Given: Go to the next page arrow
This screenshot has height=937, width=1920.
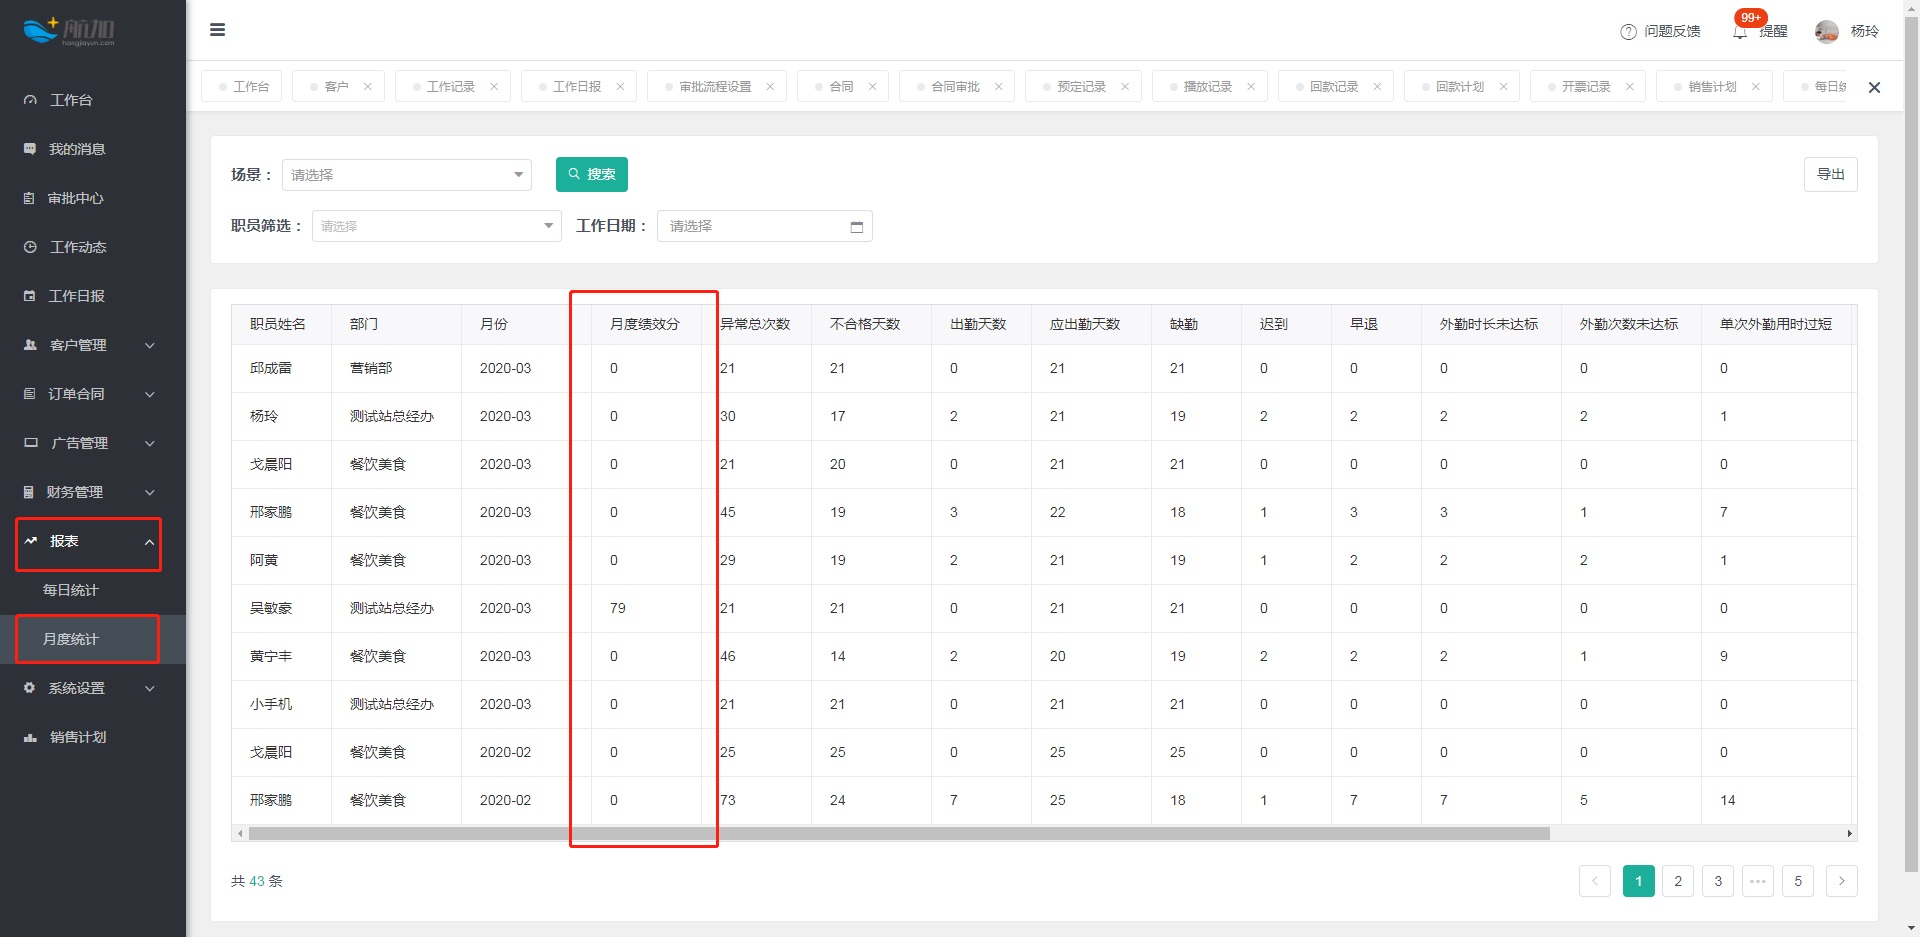Looking at the screenshot, I should [x=1842, y=881].
